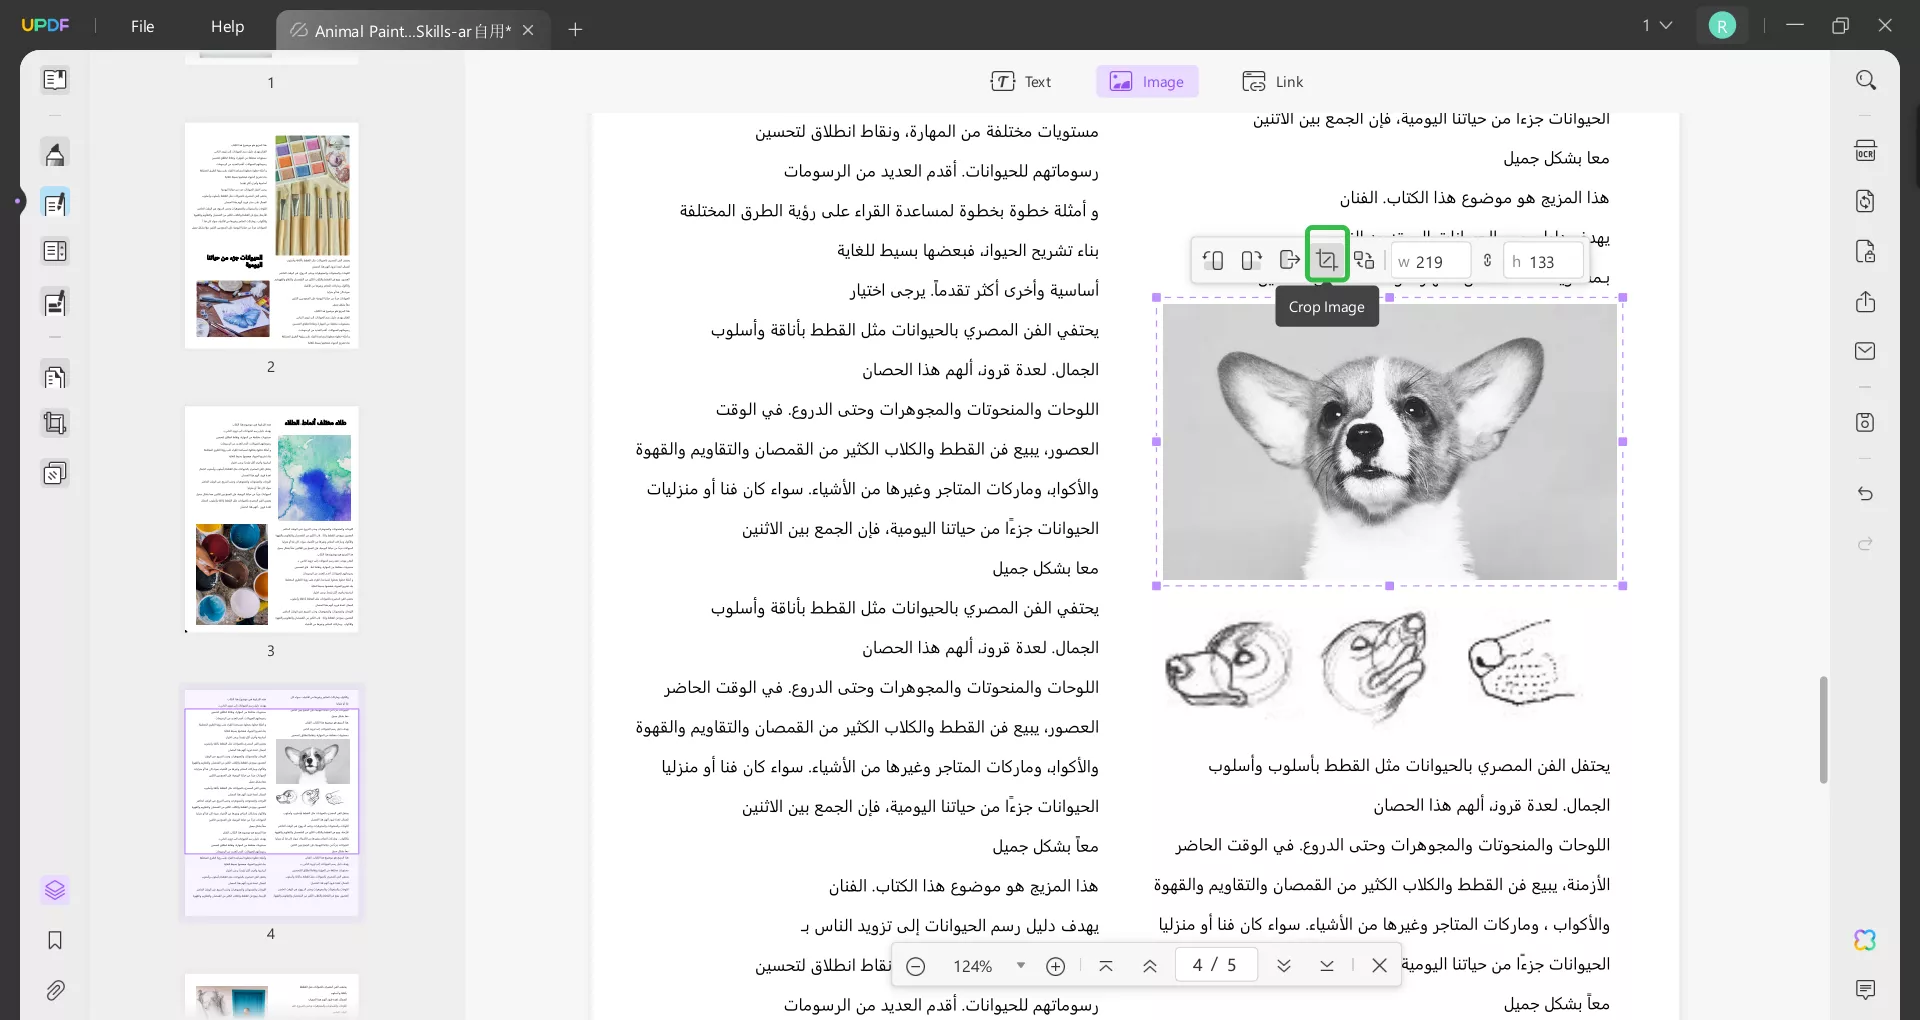
Task: Open the zoom percentage dropdown
Action: coord(1020,965)
